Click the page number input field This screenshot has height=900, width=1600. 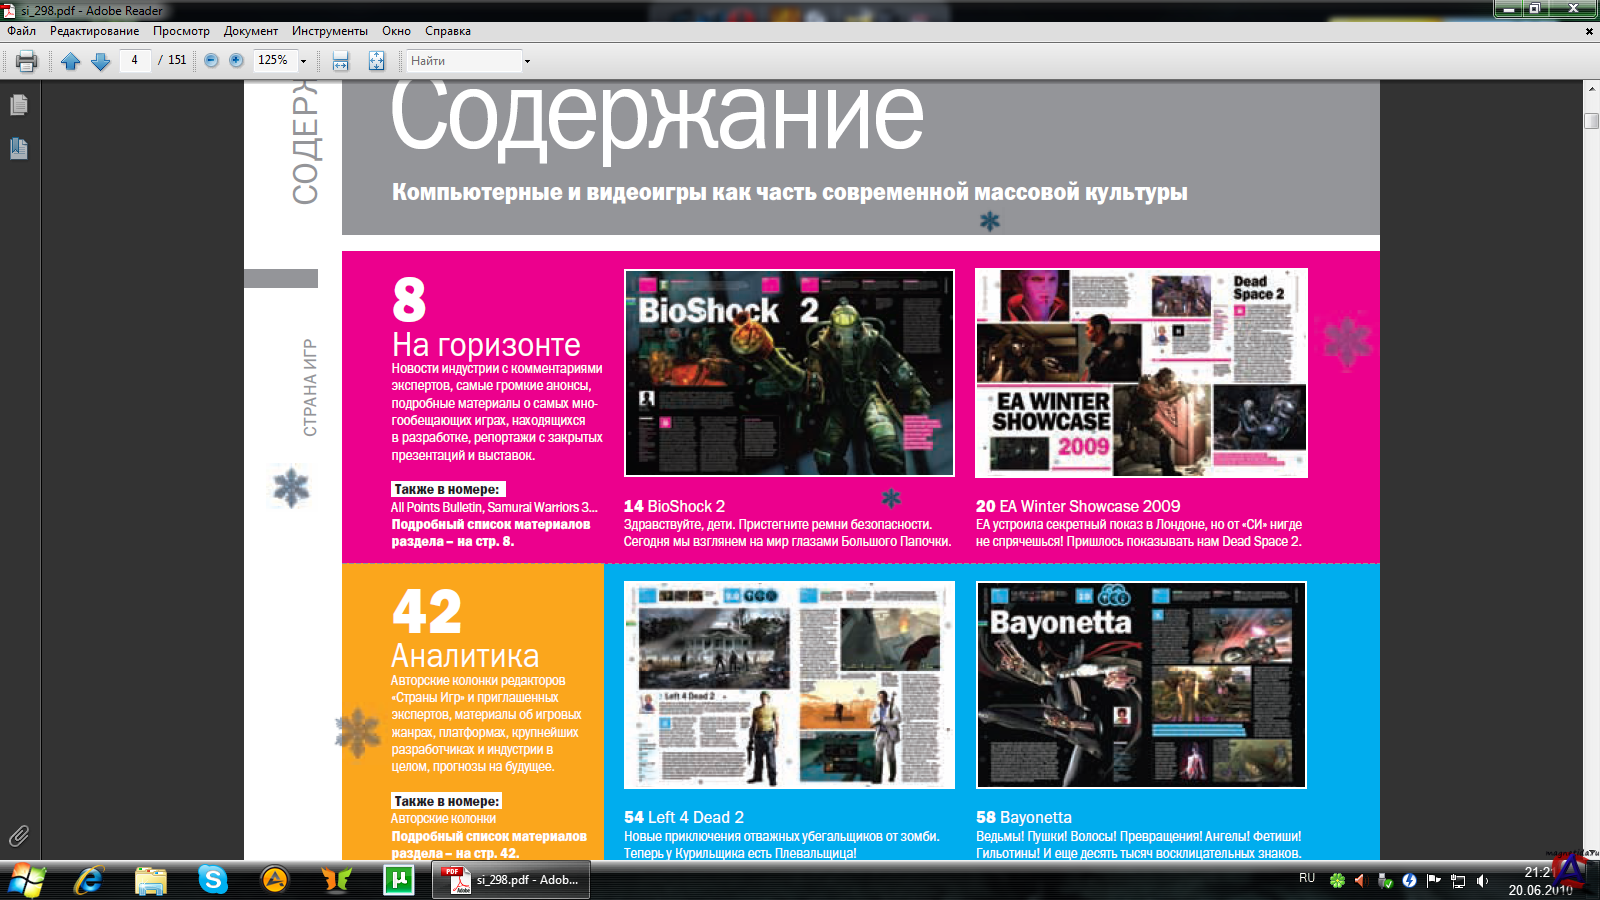tap(135, 60)
